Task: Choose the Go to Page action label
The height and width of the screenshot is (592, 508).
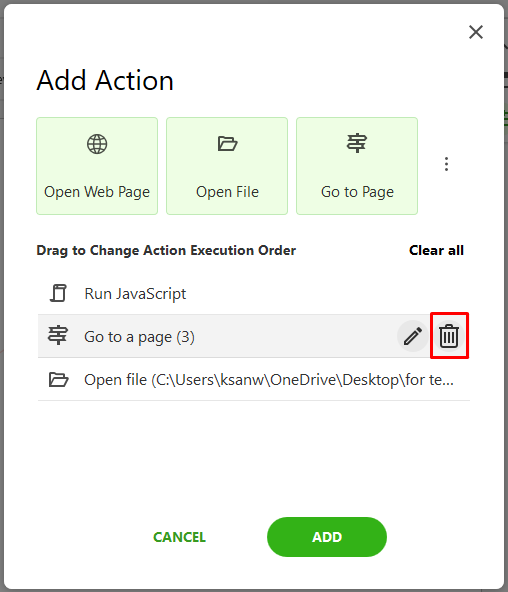Action: tap(357, 192)
